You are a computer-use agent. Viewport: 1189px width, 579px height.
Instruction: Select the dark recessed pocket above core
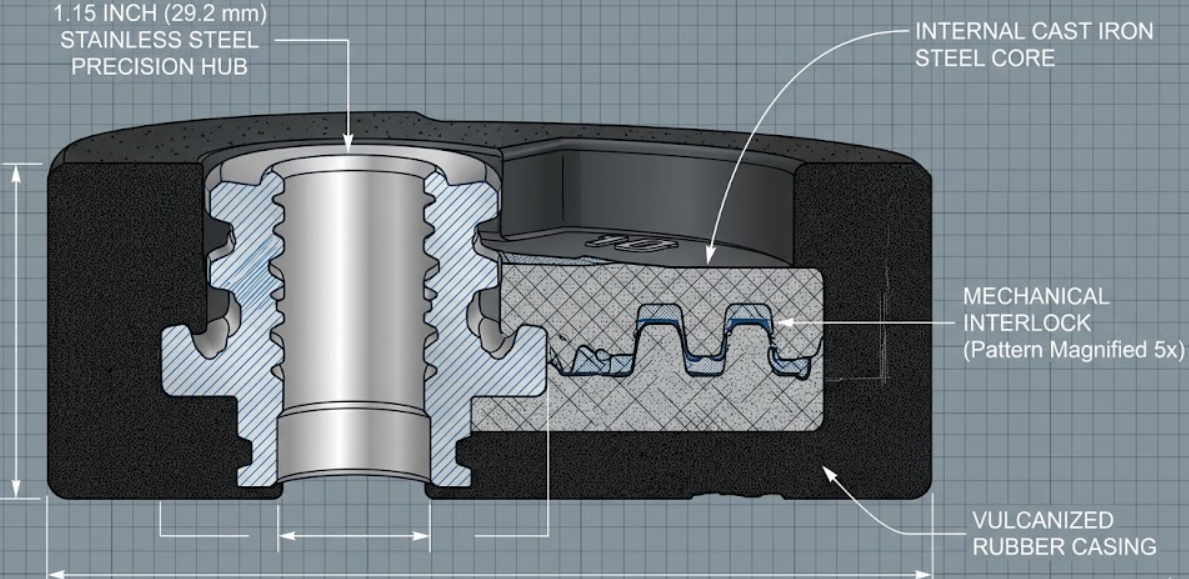640,195
